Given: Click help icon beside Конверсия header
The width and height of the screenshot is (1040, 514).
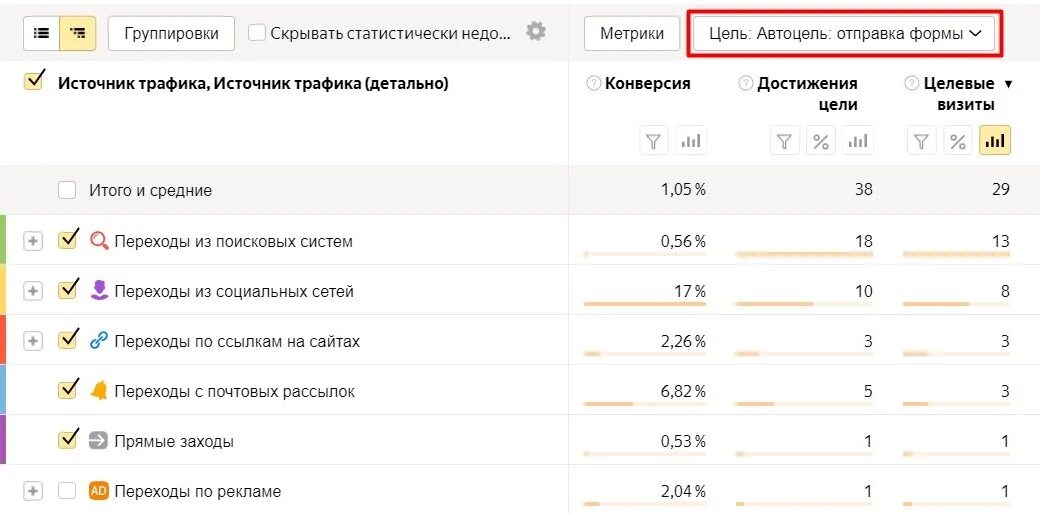Looking at the screenshot, I should coord(593,84).
